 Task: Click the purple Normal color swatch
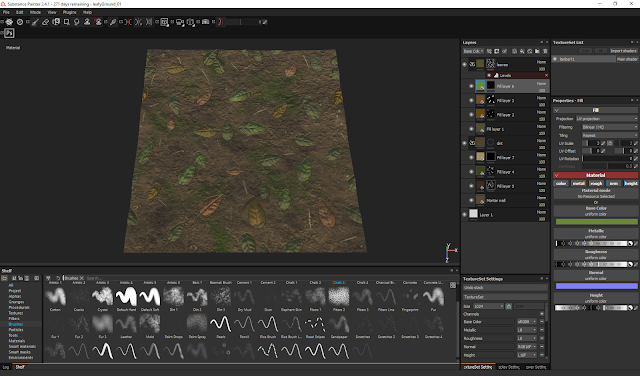[x=596, y=286]
